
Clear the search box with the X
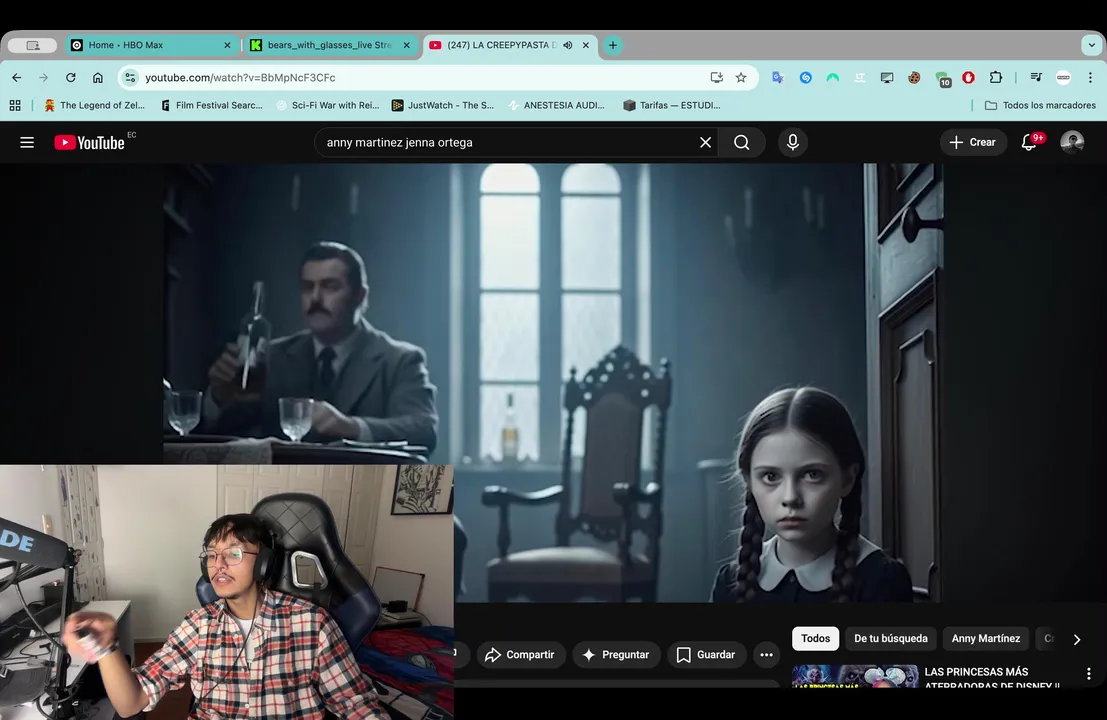[x=705, y=143]
